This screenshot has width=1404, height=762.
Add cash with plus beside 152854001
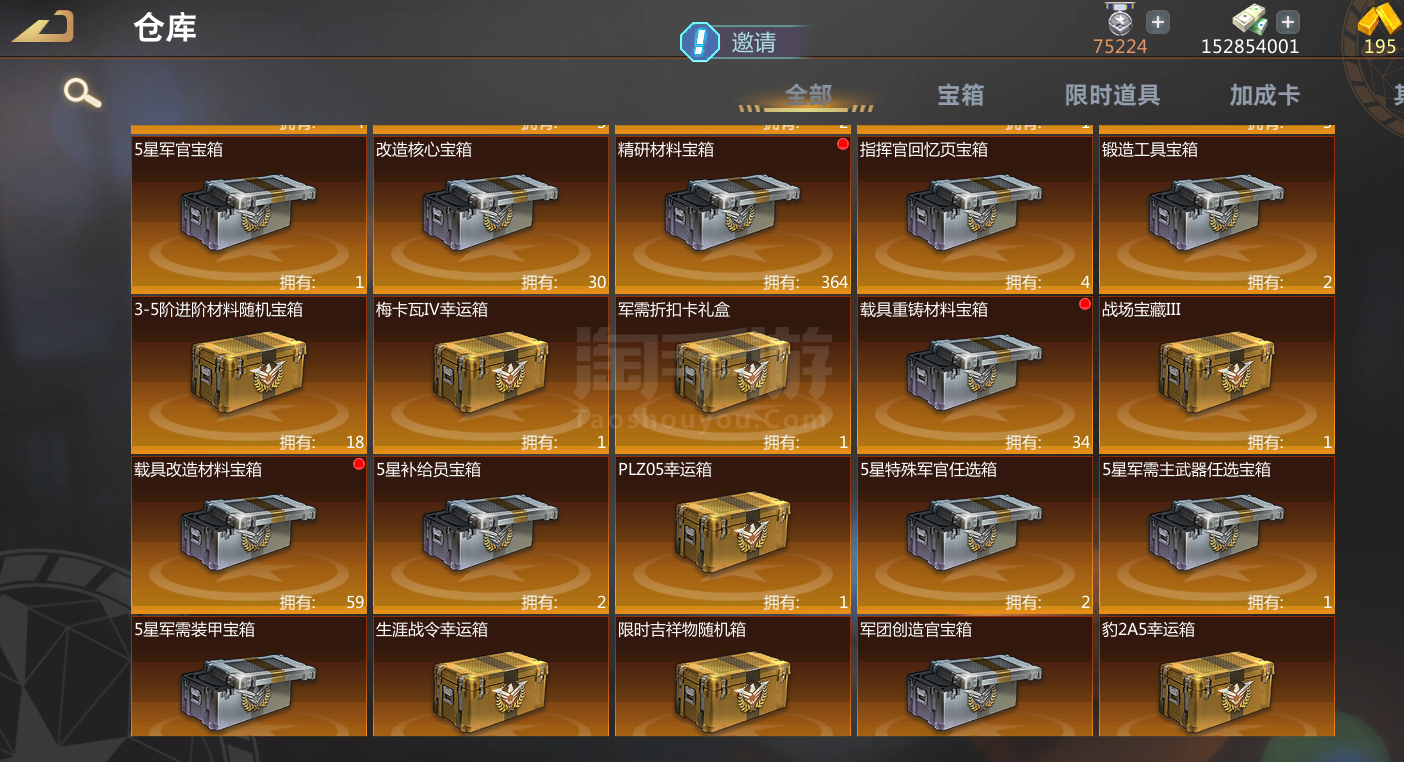[1288, 22]
